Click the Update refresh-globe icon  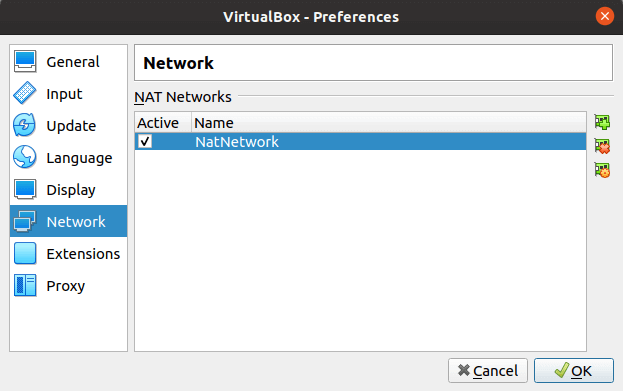pyautogui.click(x=25, y=126)
